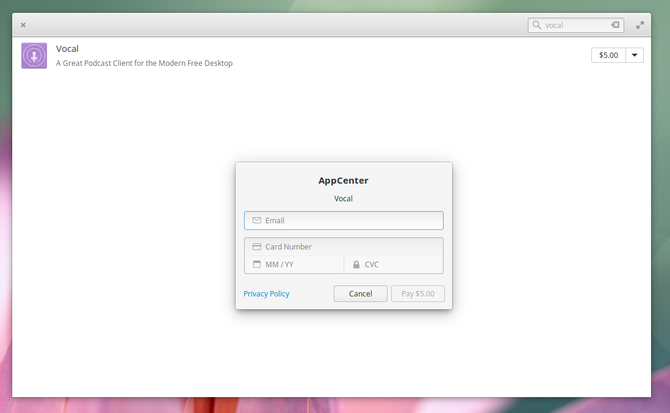The height and width of the screenshot is (413, 670).
Task: Click the 'Vocal' label in payment dialog
Action: (343, 199)
